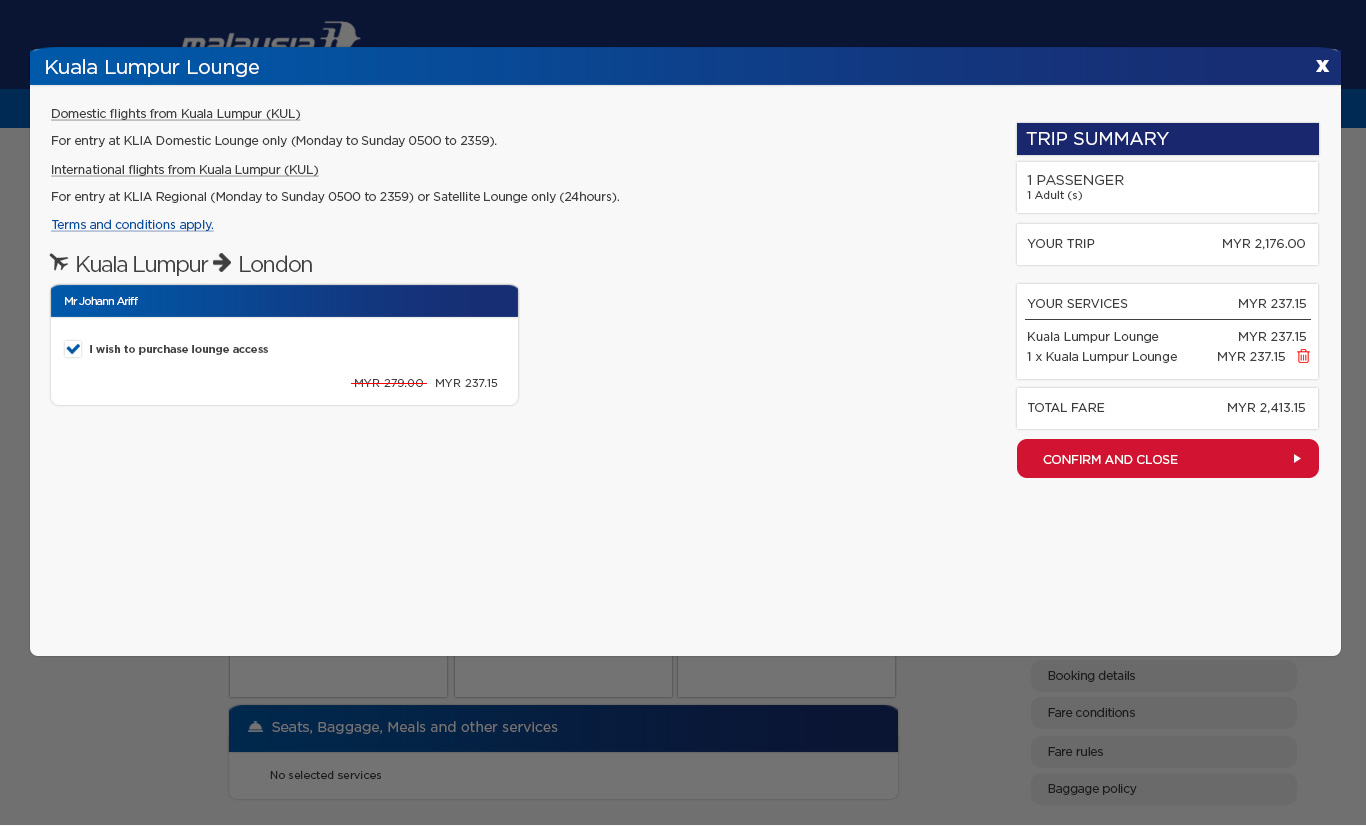The height and width of the screenshot is (826, 1366).
Task: Uncheck the purchase lounge access checkbox
Action: [73, 349]
